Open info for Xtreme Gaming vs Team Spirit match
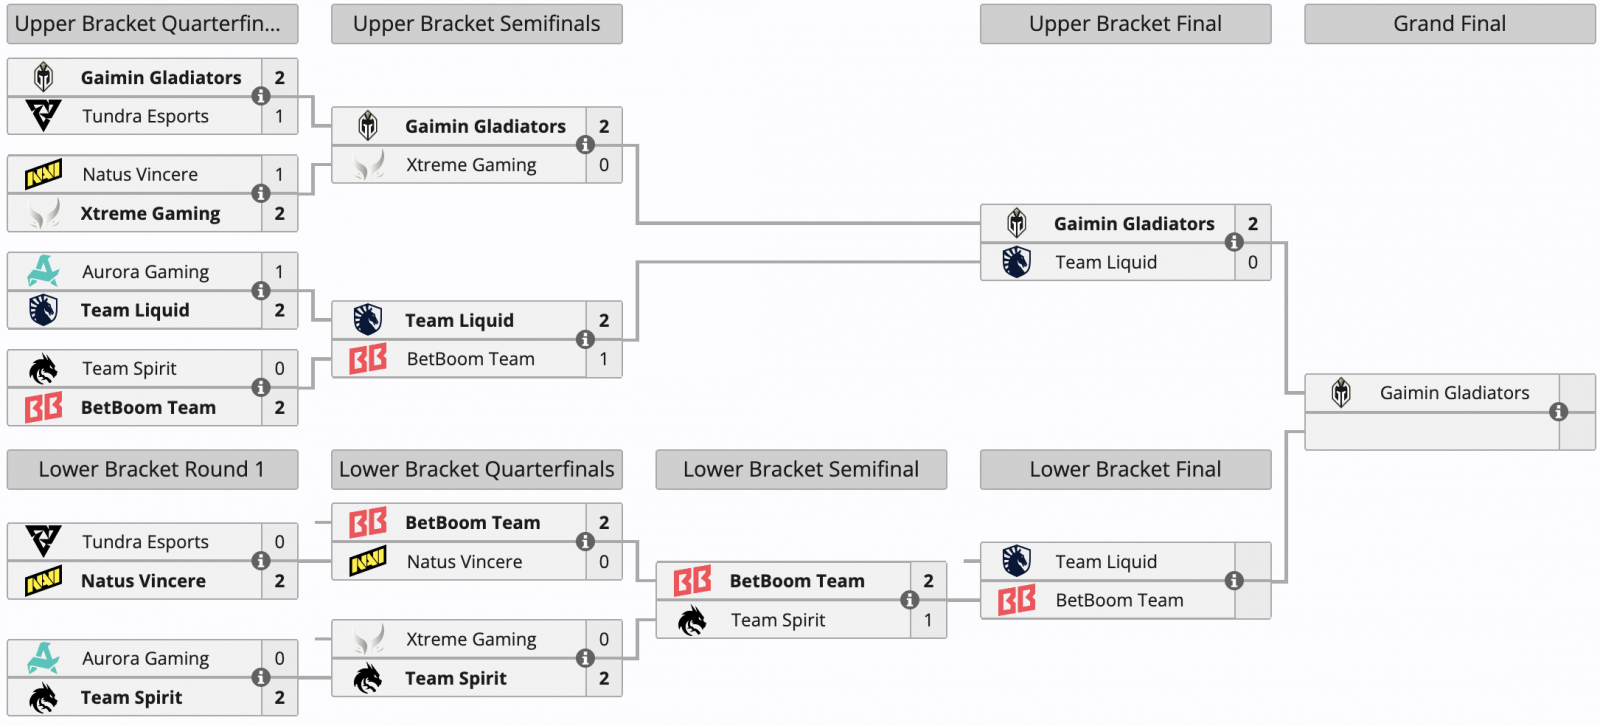Screen dimensions: 1600x726 point(585,658)
